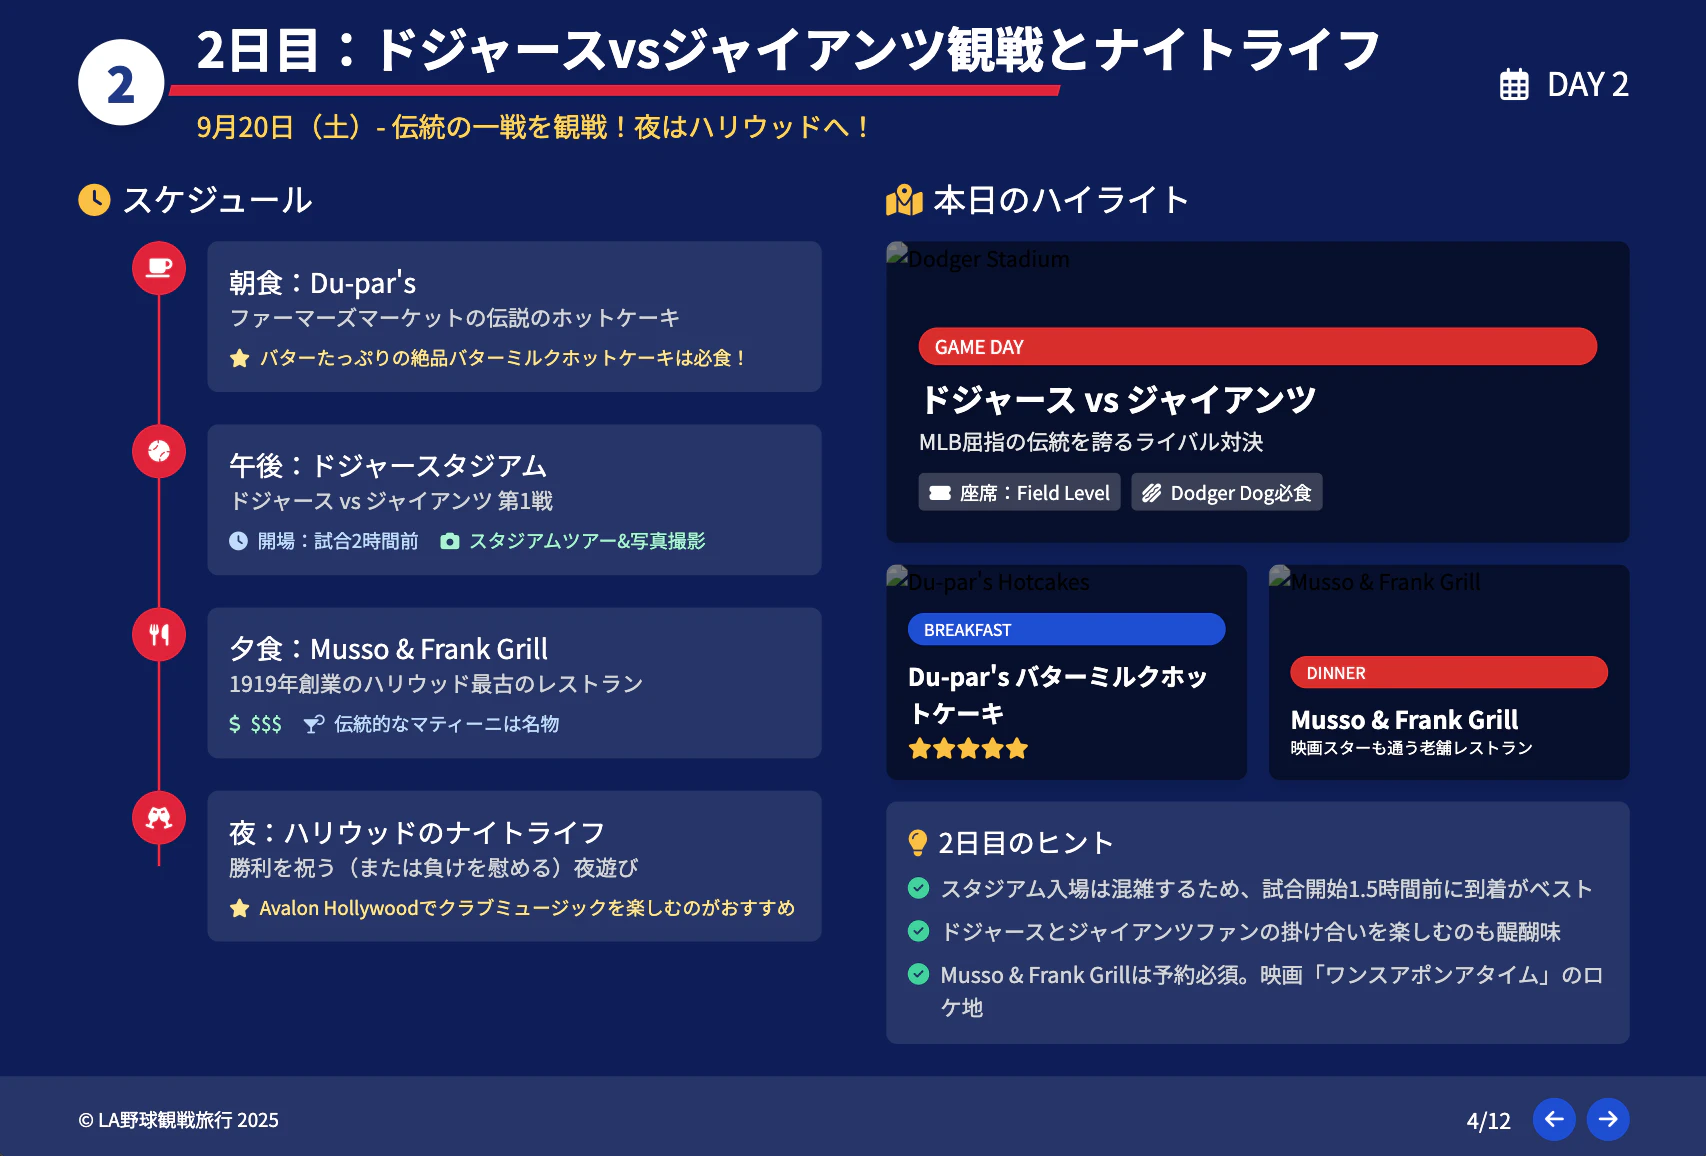Click the star icon beside Avalon Hollywood tip

tap(239, 908)
